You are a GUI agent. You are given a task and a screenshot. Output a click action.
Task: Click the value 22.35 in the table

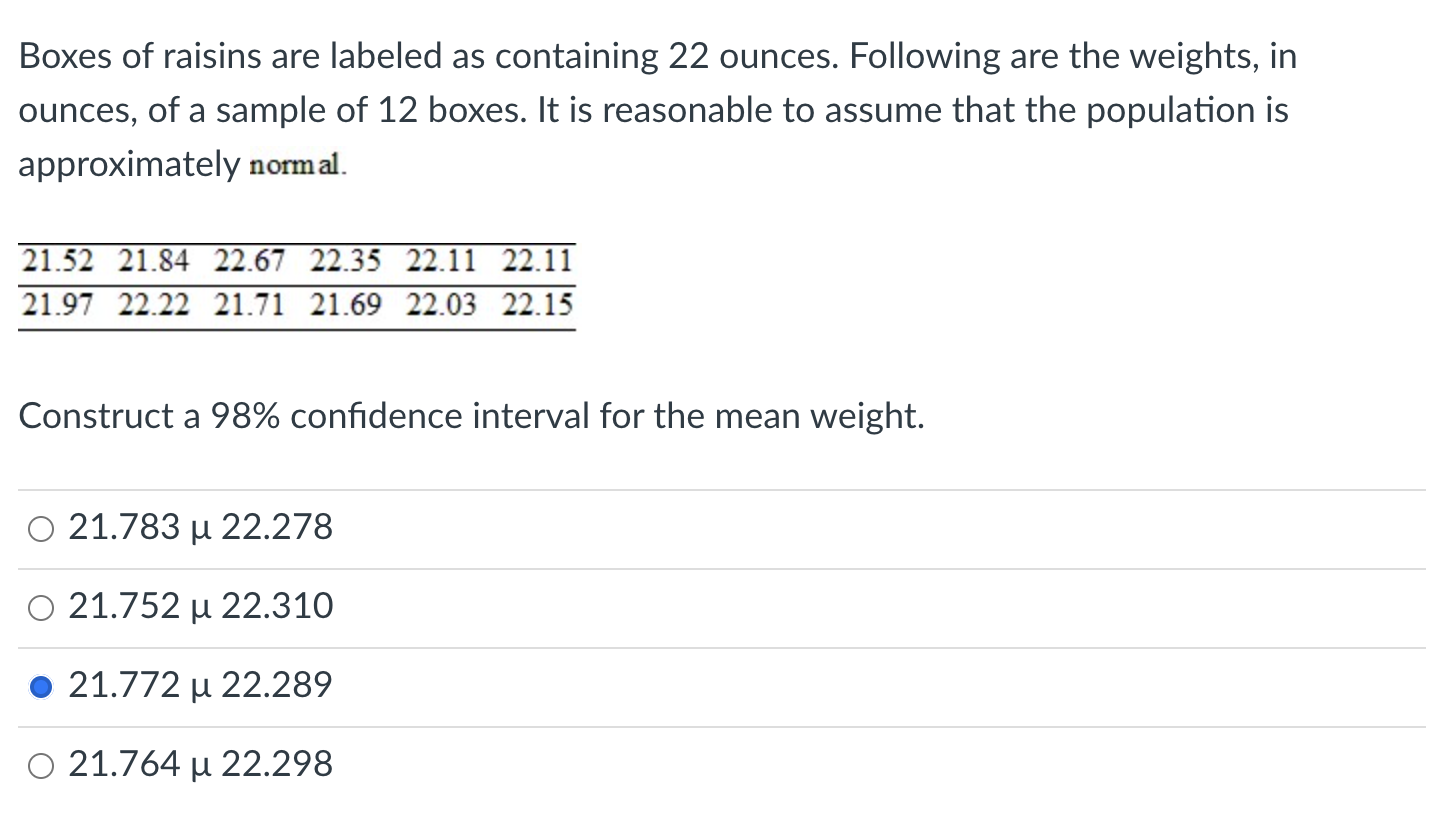345,260
